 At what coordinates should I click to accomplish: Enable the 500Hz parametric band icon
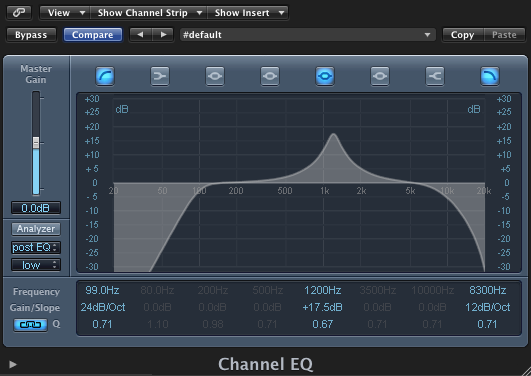[x=270, y=76]
